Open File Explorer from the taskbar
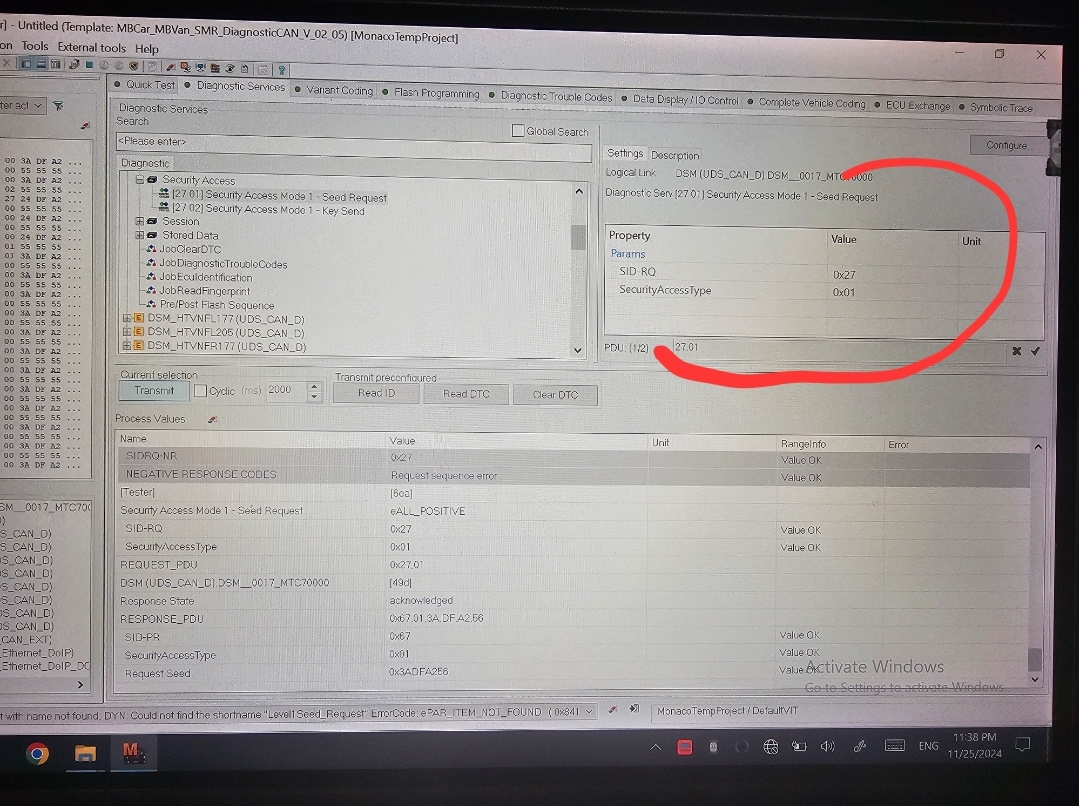1079x806 pixels. click(86, 754)
